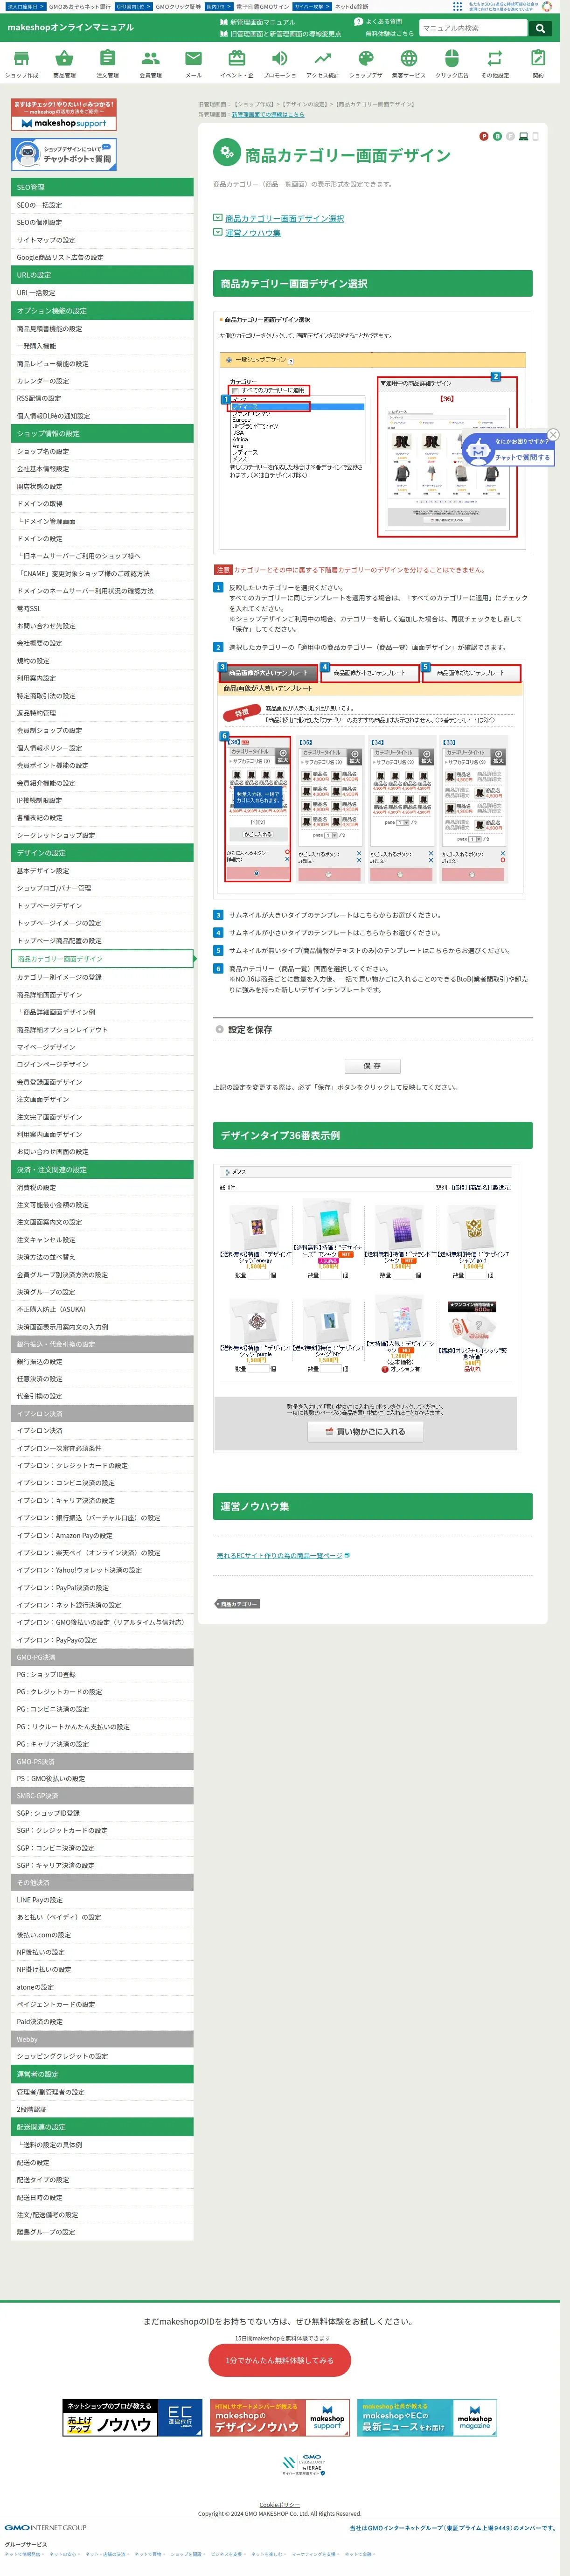Open LINE Payの設定 in sidebar
Image resolution: width=570 pixels, height=2576 pixels.
tap(102, 1899)
